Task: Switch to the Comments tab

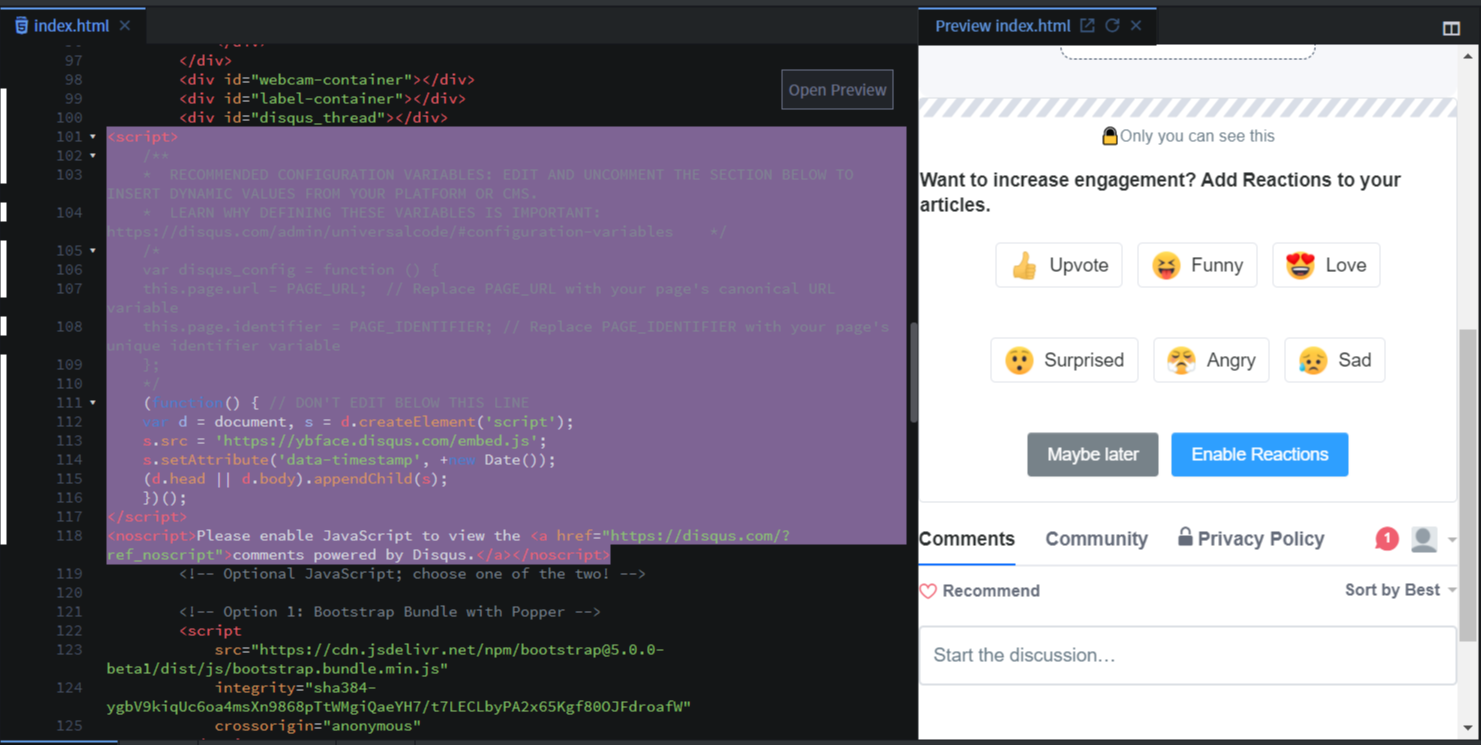Action: (967, 539)
